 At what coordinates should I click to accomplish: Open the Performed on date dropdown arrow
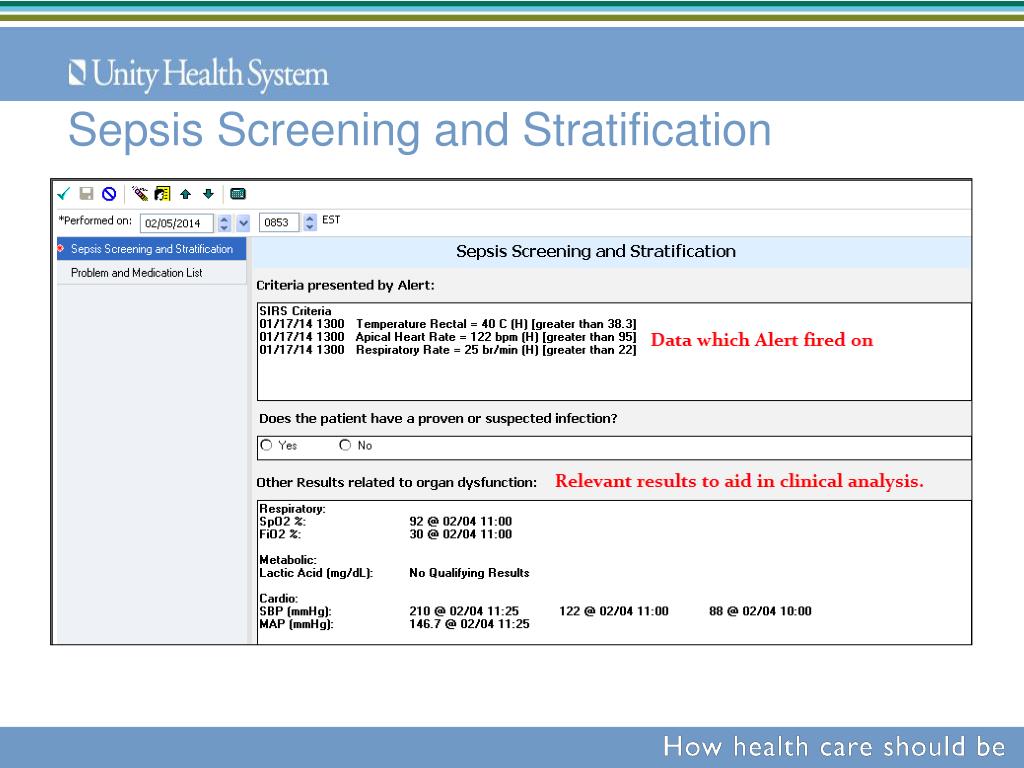click(244, 223)
